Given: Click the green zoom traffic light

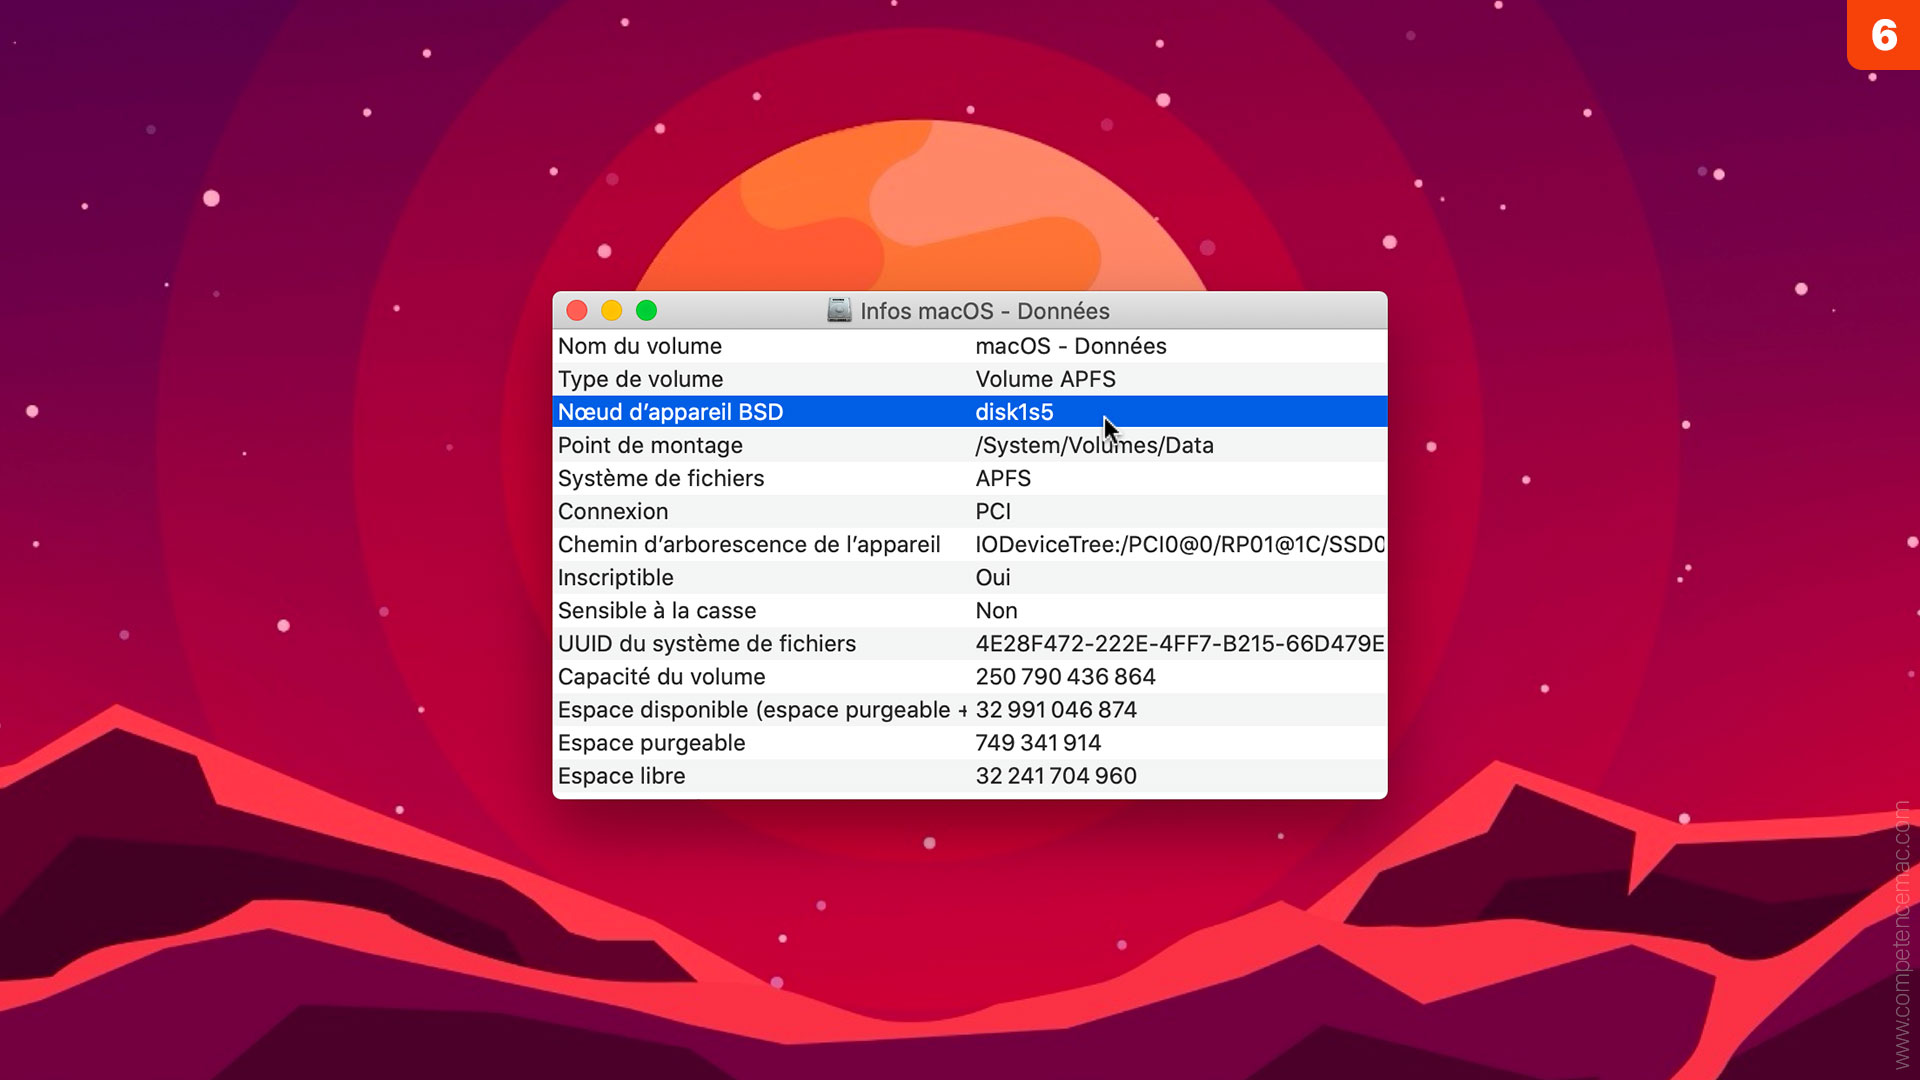Looking at the screenshot, I should (x=647, y=310).
